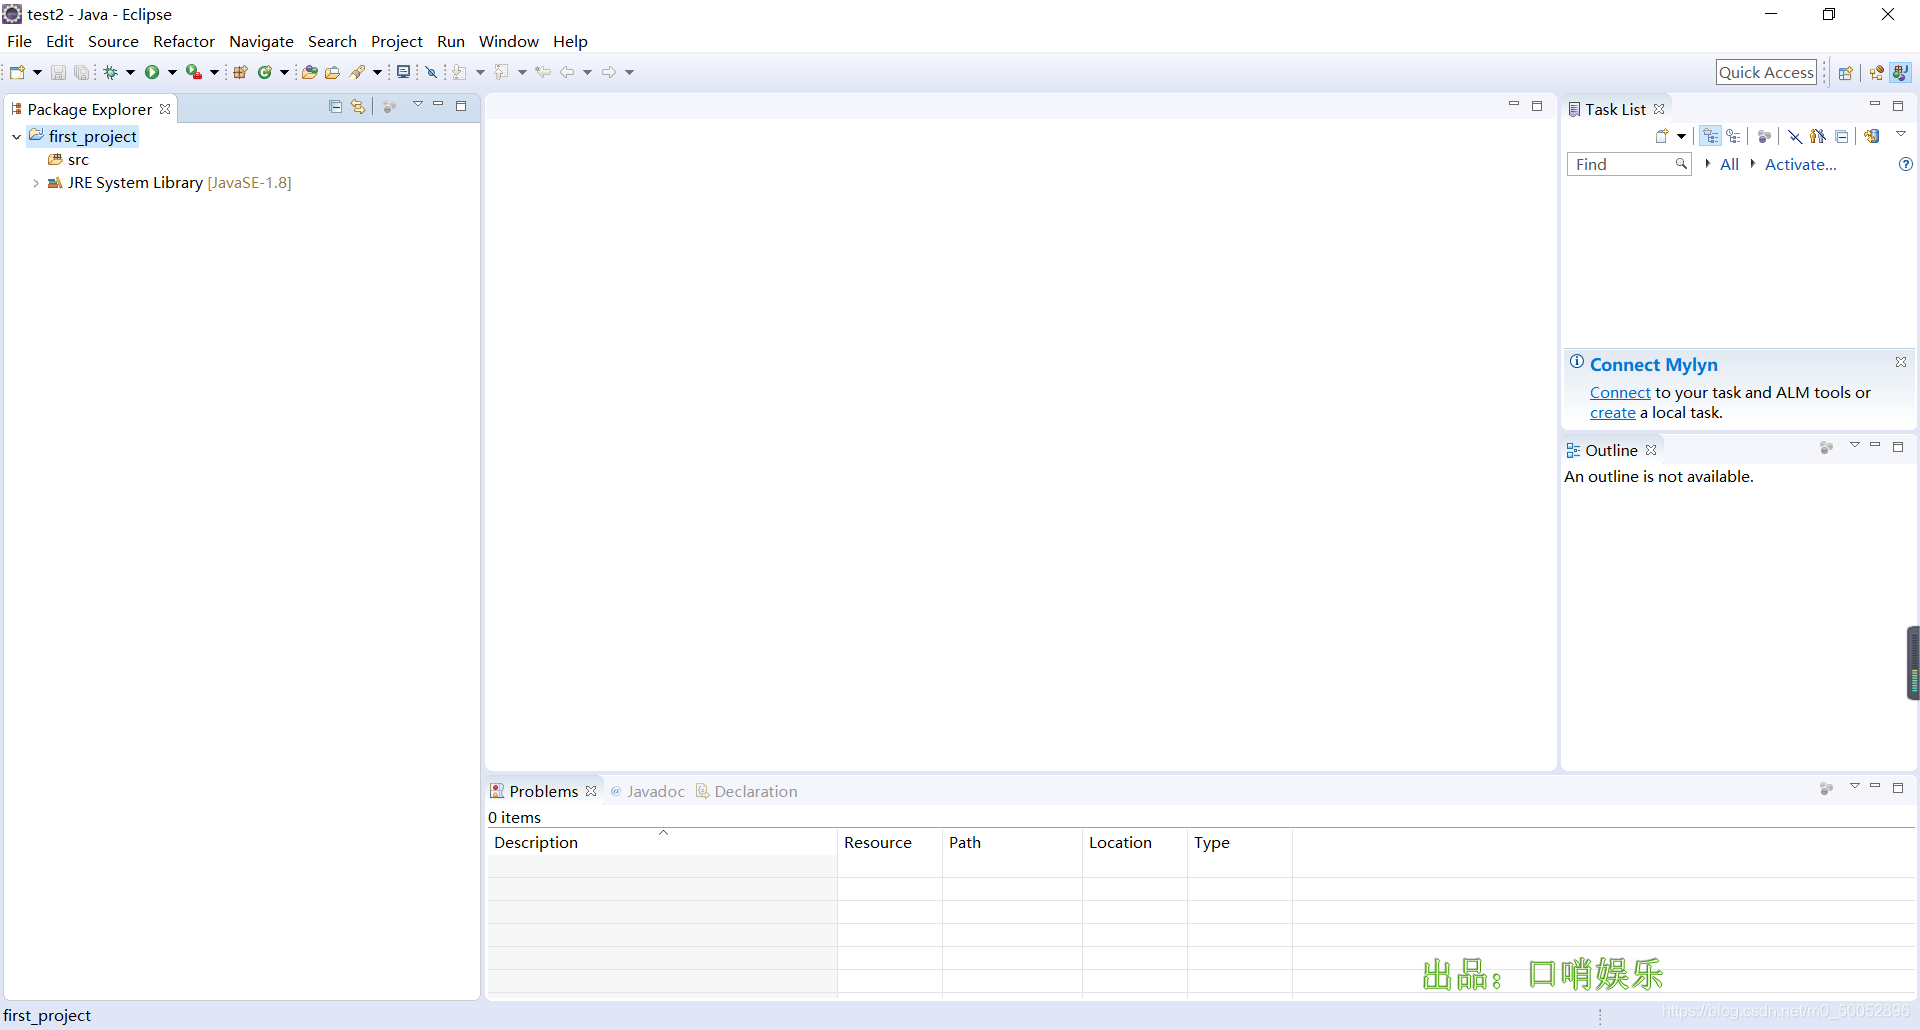Open the Outline view menu triangle

click(1854, 445)
